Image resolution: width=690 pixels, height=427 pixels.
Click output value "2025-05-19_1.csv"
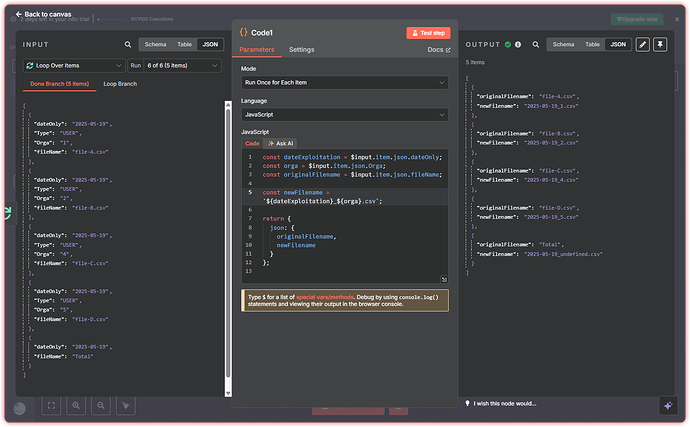pyautogui.click(x=551, y=106)
